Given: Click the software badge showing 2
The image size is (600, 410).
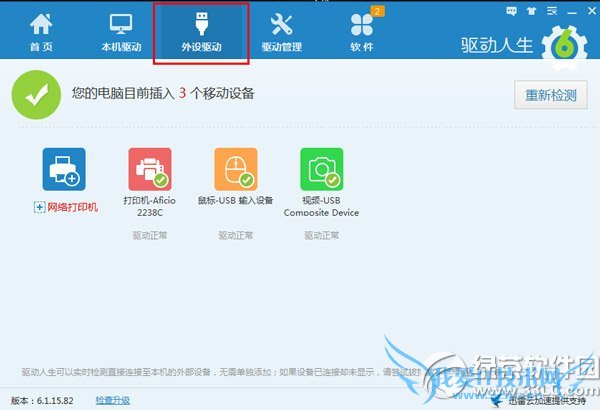Looking at the screenshot, I should coord(377,11).
